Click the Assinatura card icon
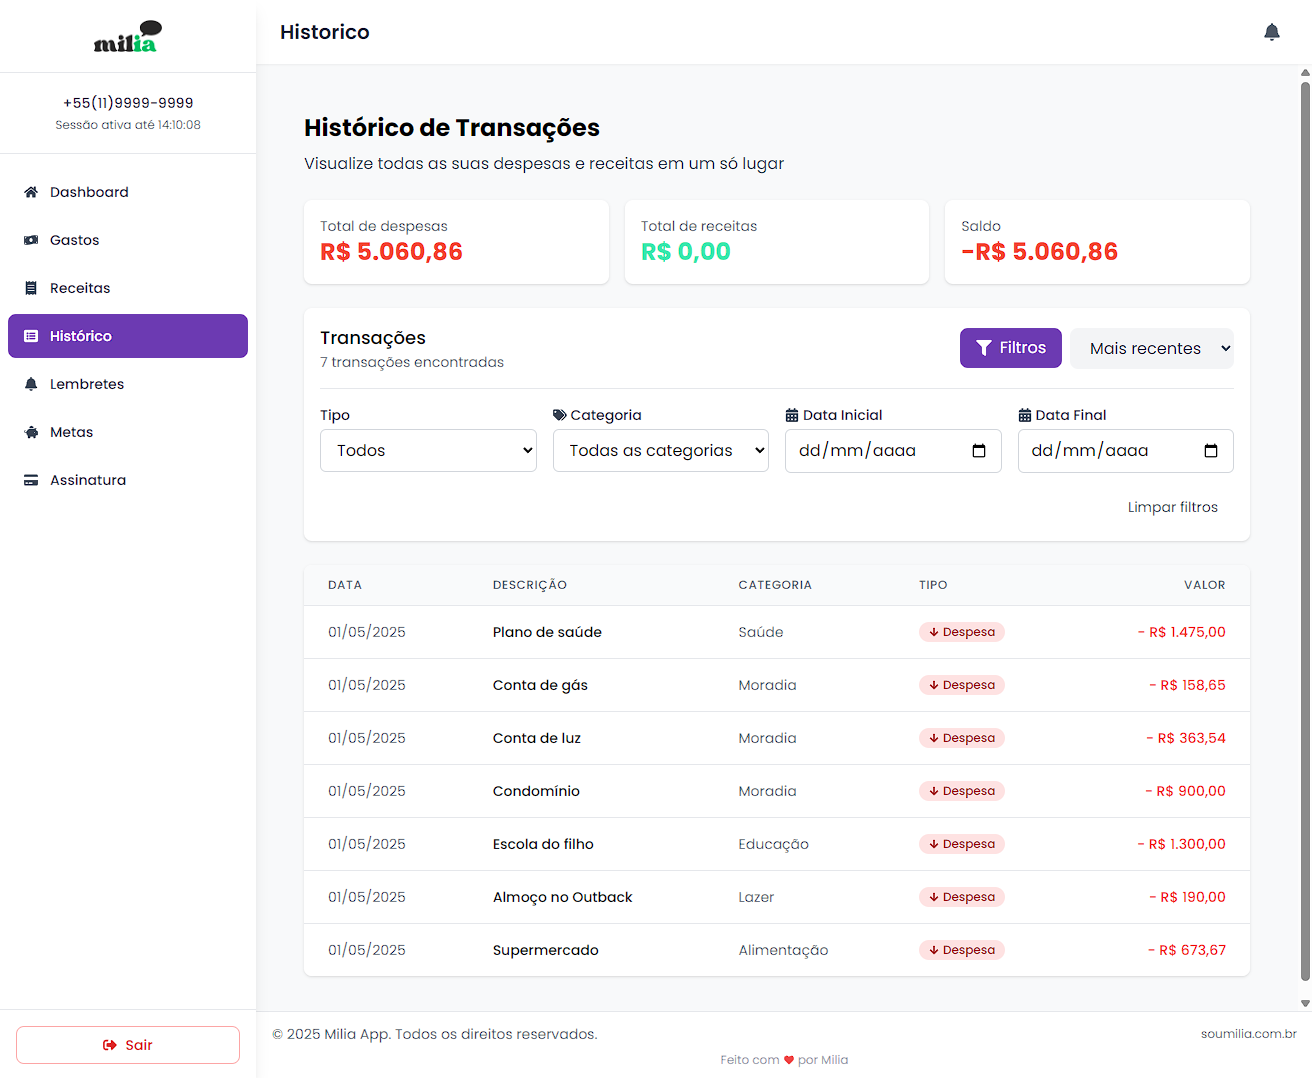 [31, 480]
